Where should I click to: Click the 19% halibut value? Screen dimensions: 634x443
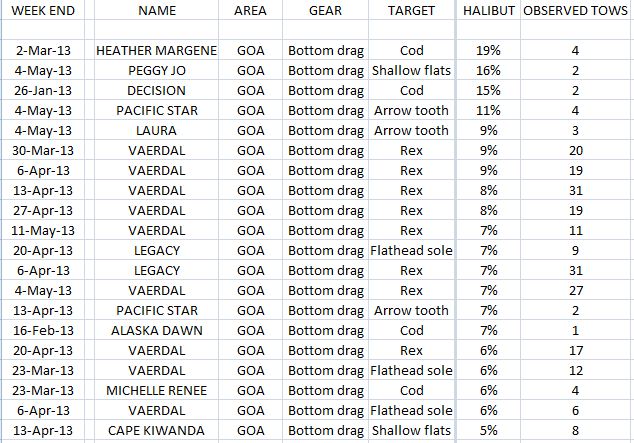(488, 49)
